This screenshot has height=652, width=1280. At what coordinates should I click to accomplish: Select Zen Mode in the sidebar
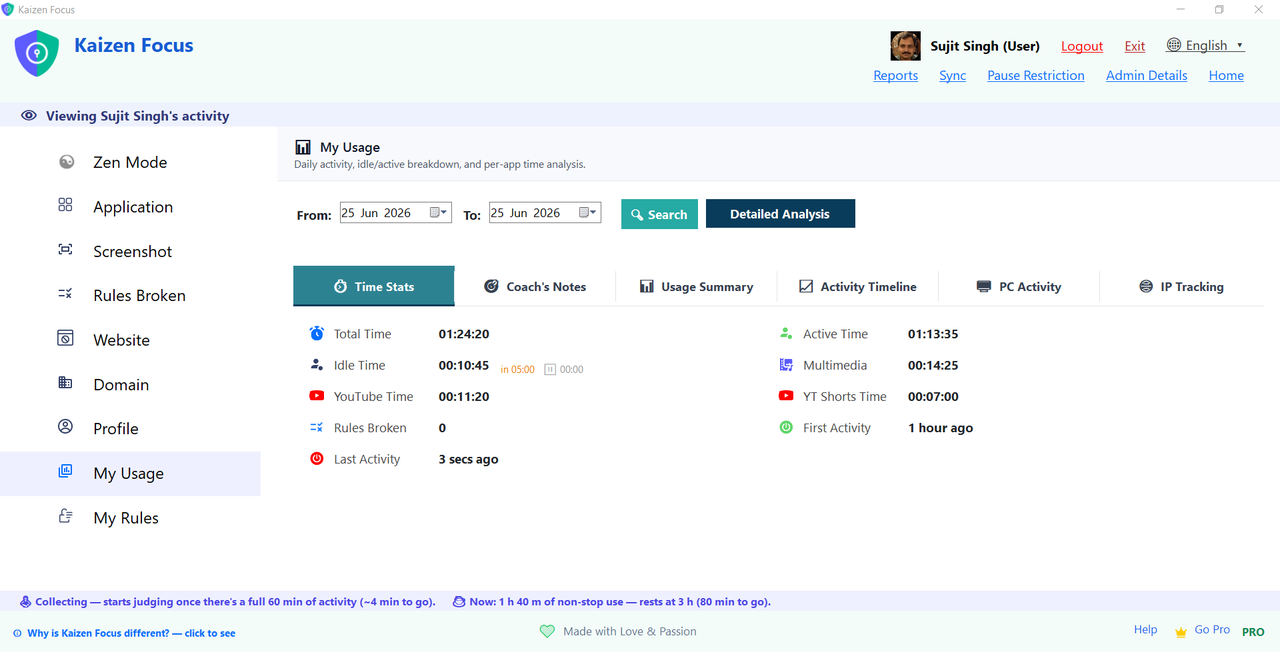[x=130, y=162]
